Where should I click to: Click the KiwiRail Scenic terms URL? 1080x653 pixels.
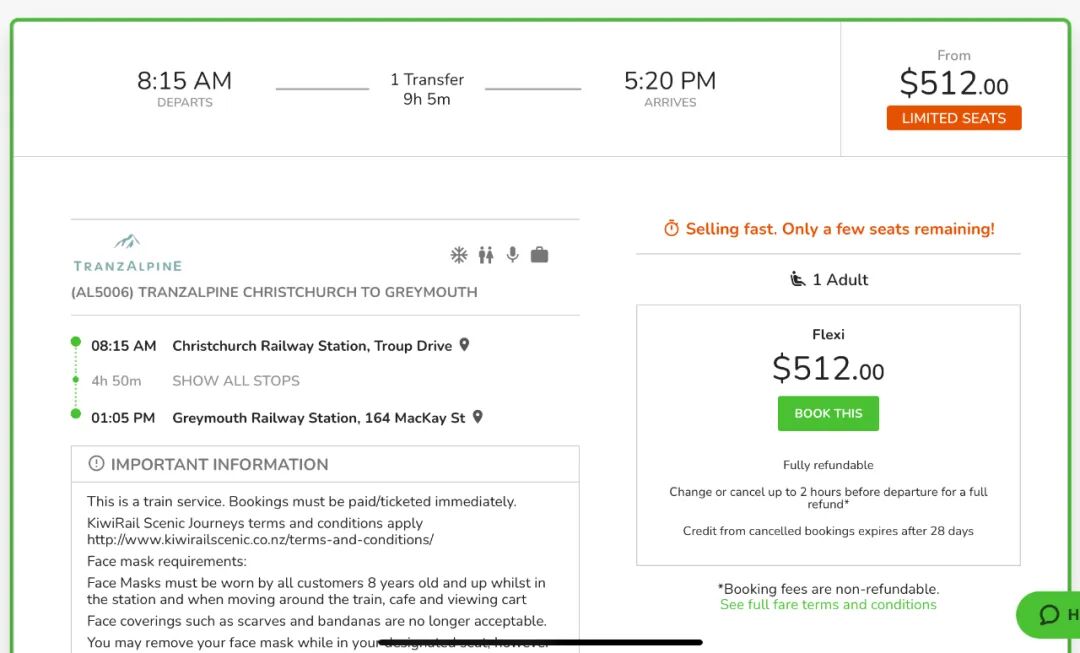(260, 540)
